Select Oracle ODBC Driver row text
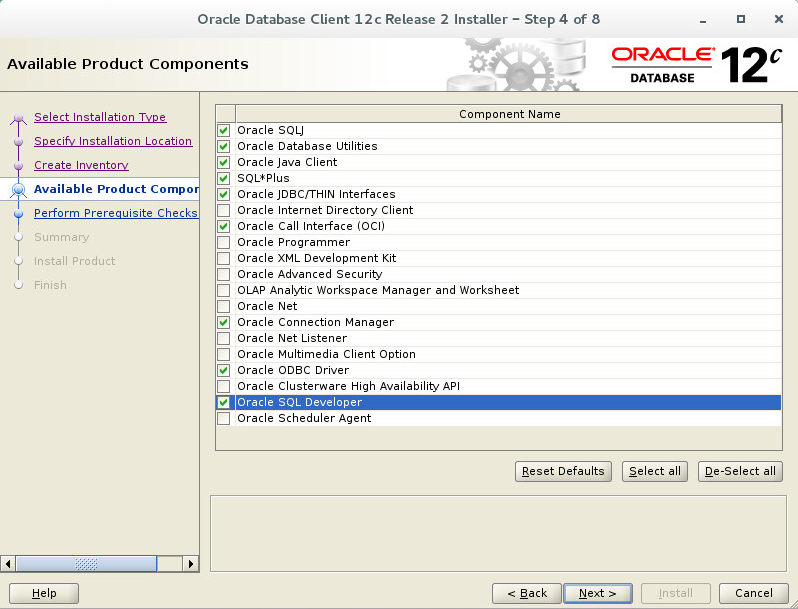 tap(293, 371)
